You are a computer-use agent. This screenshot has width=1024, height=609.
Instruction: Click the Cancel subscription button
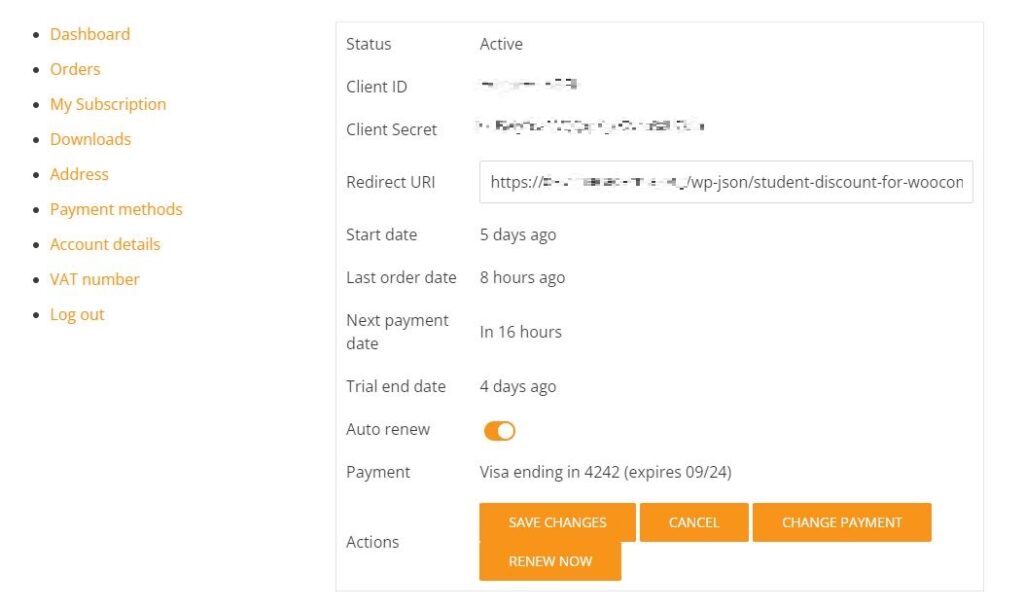pos(693,523)
